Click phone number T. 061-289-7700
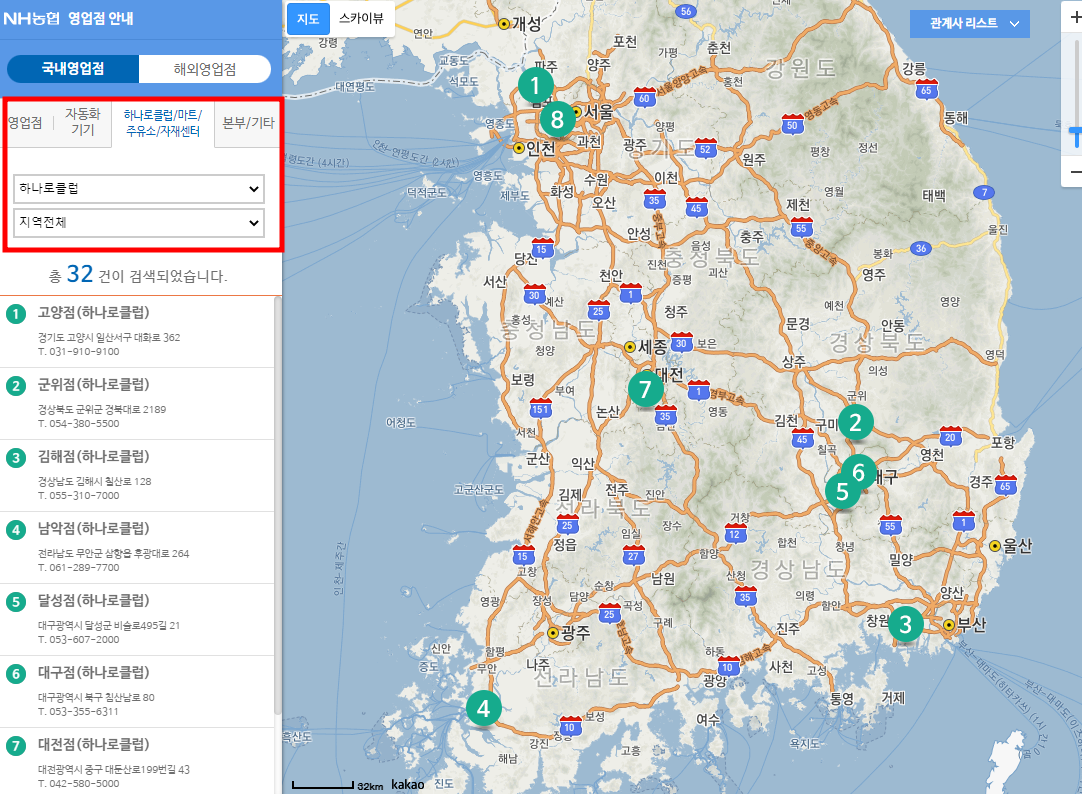Image resolution: width=1082 pixels, height=794 pixels. (79, 568)
